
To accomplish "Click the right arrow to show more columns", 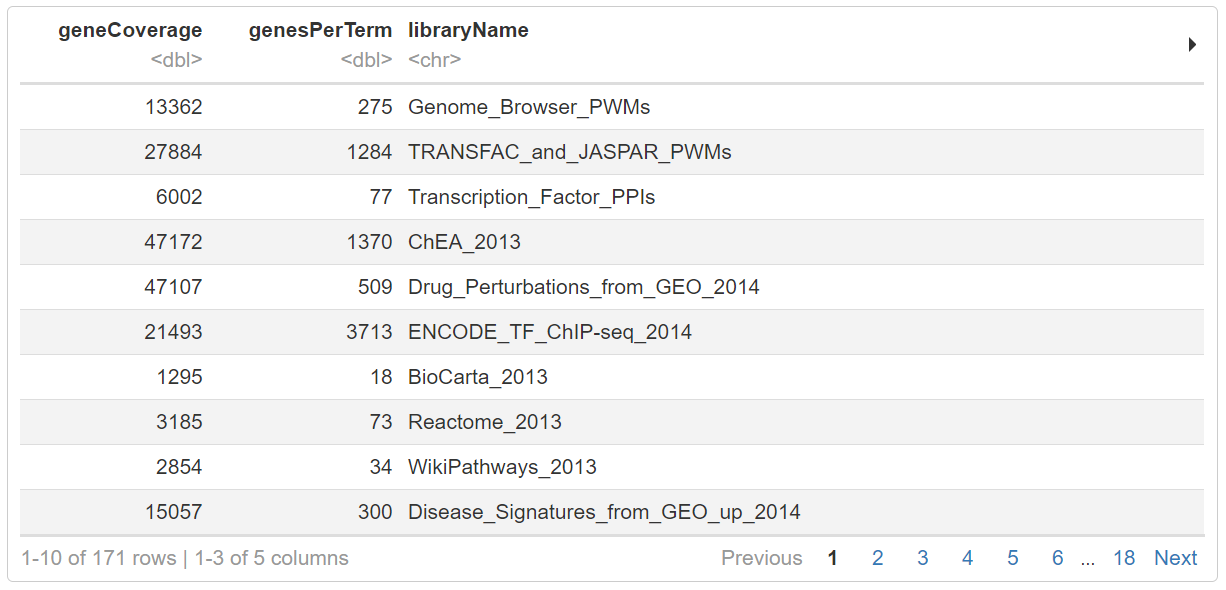I will pos(1192,45).
